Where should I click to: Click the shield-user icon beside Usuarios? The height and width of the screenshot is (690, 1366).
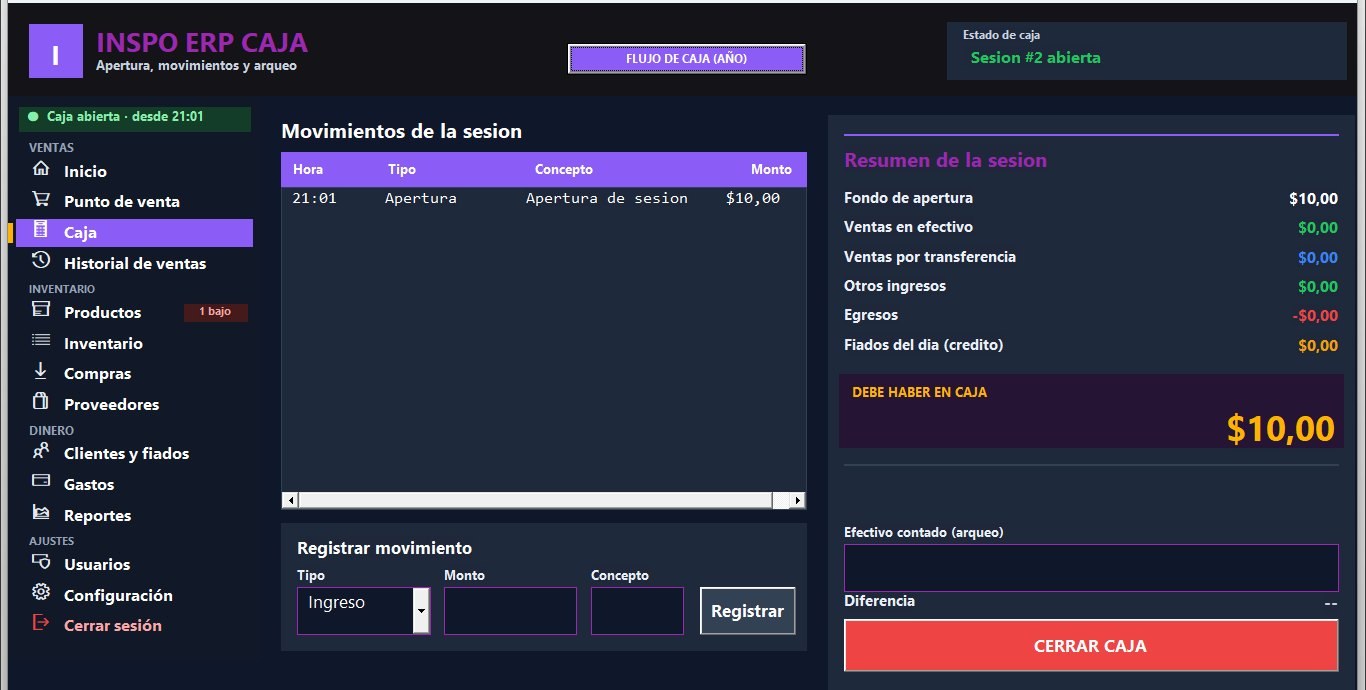point(40,562)
